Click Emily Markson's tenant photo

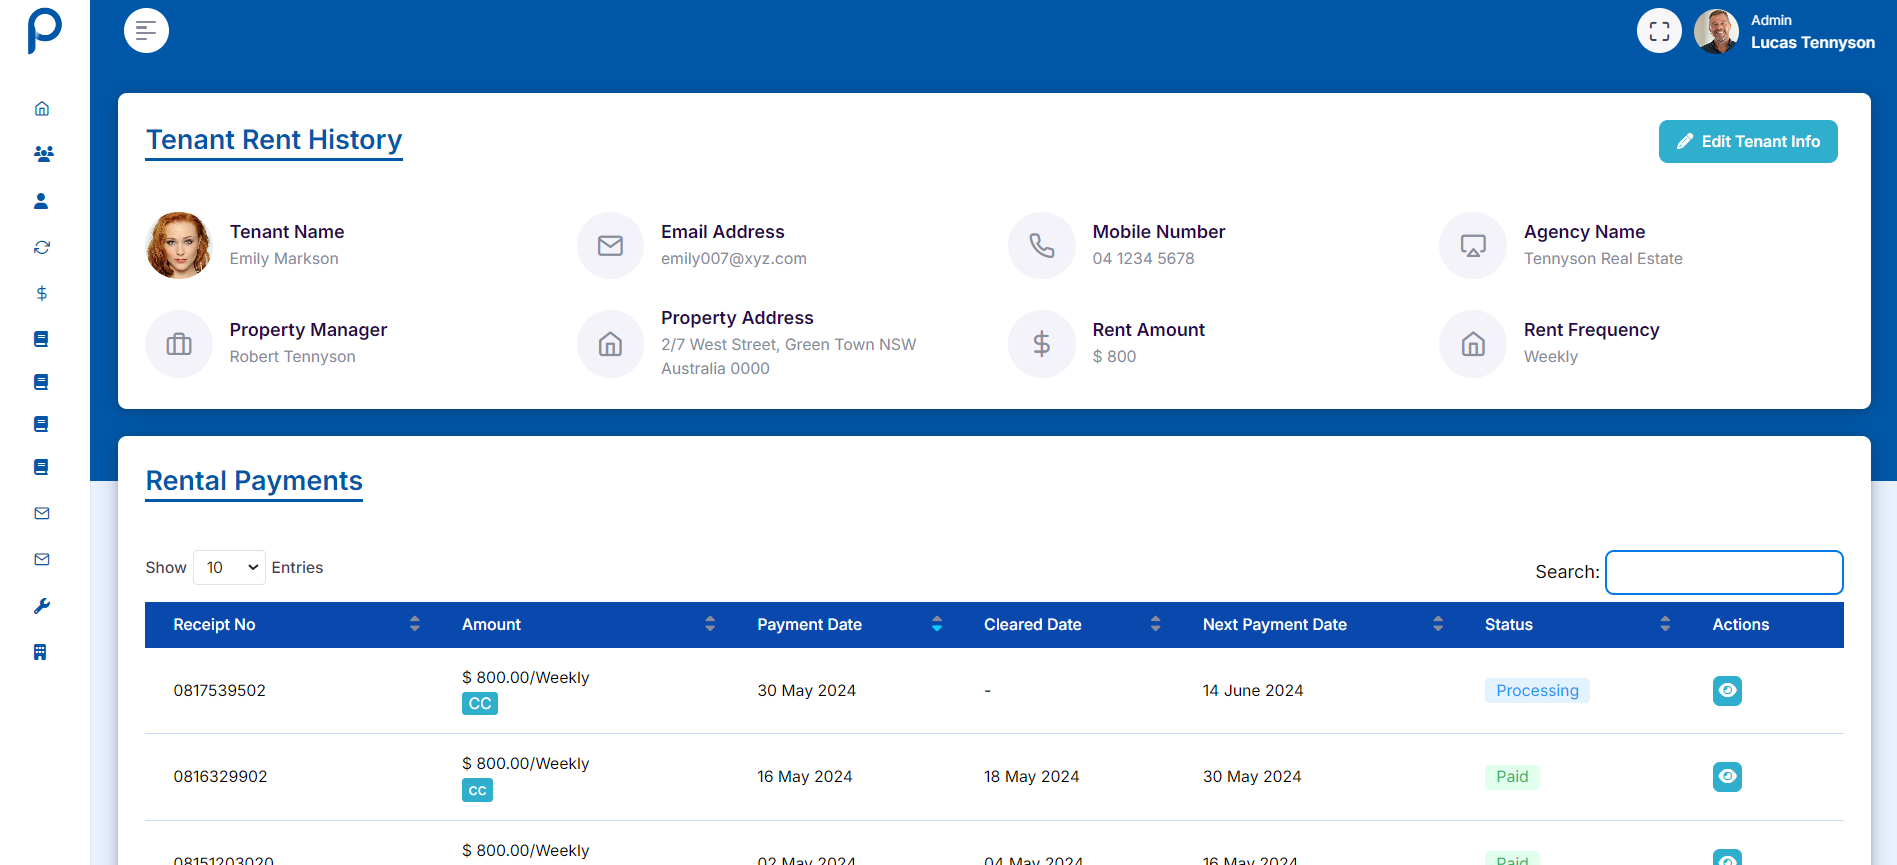[x=179, y=245]
